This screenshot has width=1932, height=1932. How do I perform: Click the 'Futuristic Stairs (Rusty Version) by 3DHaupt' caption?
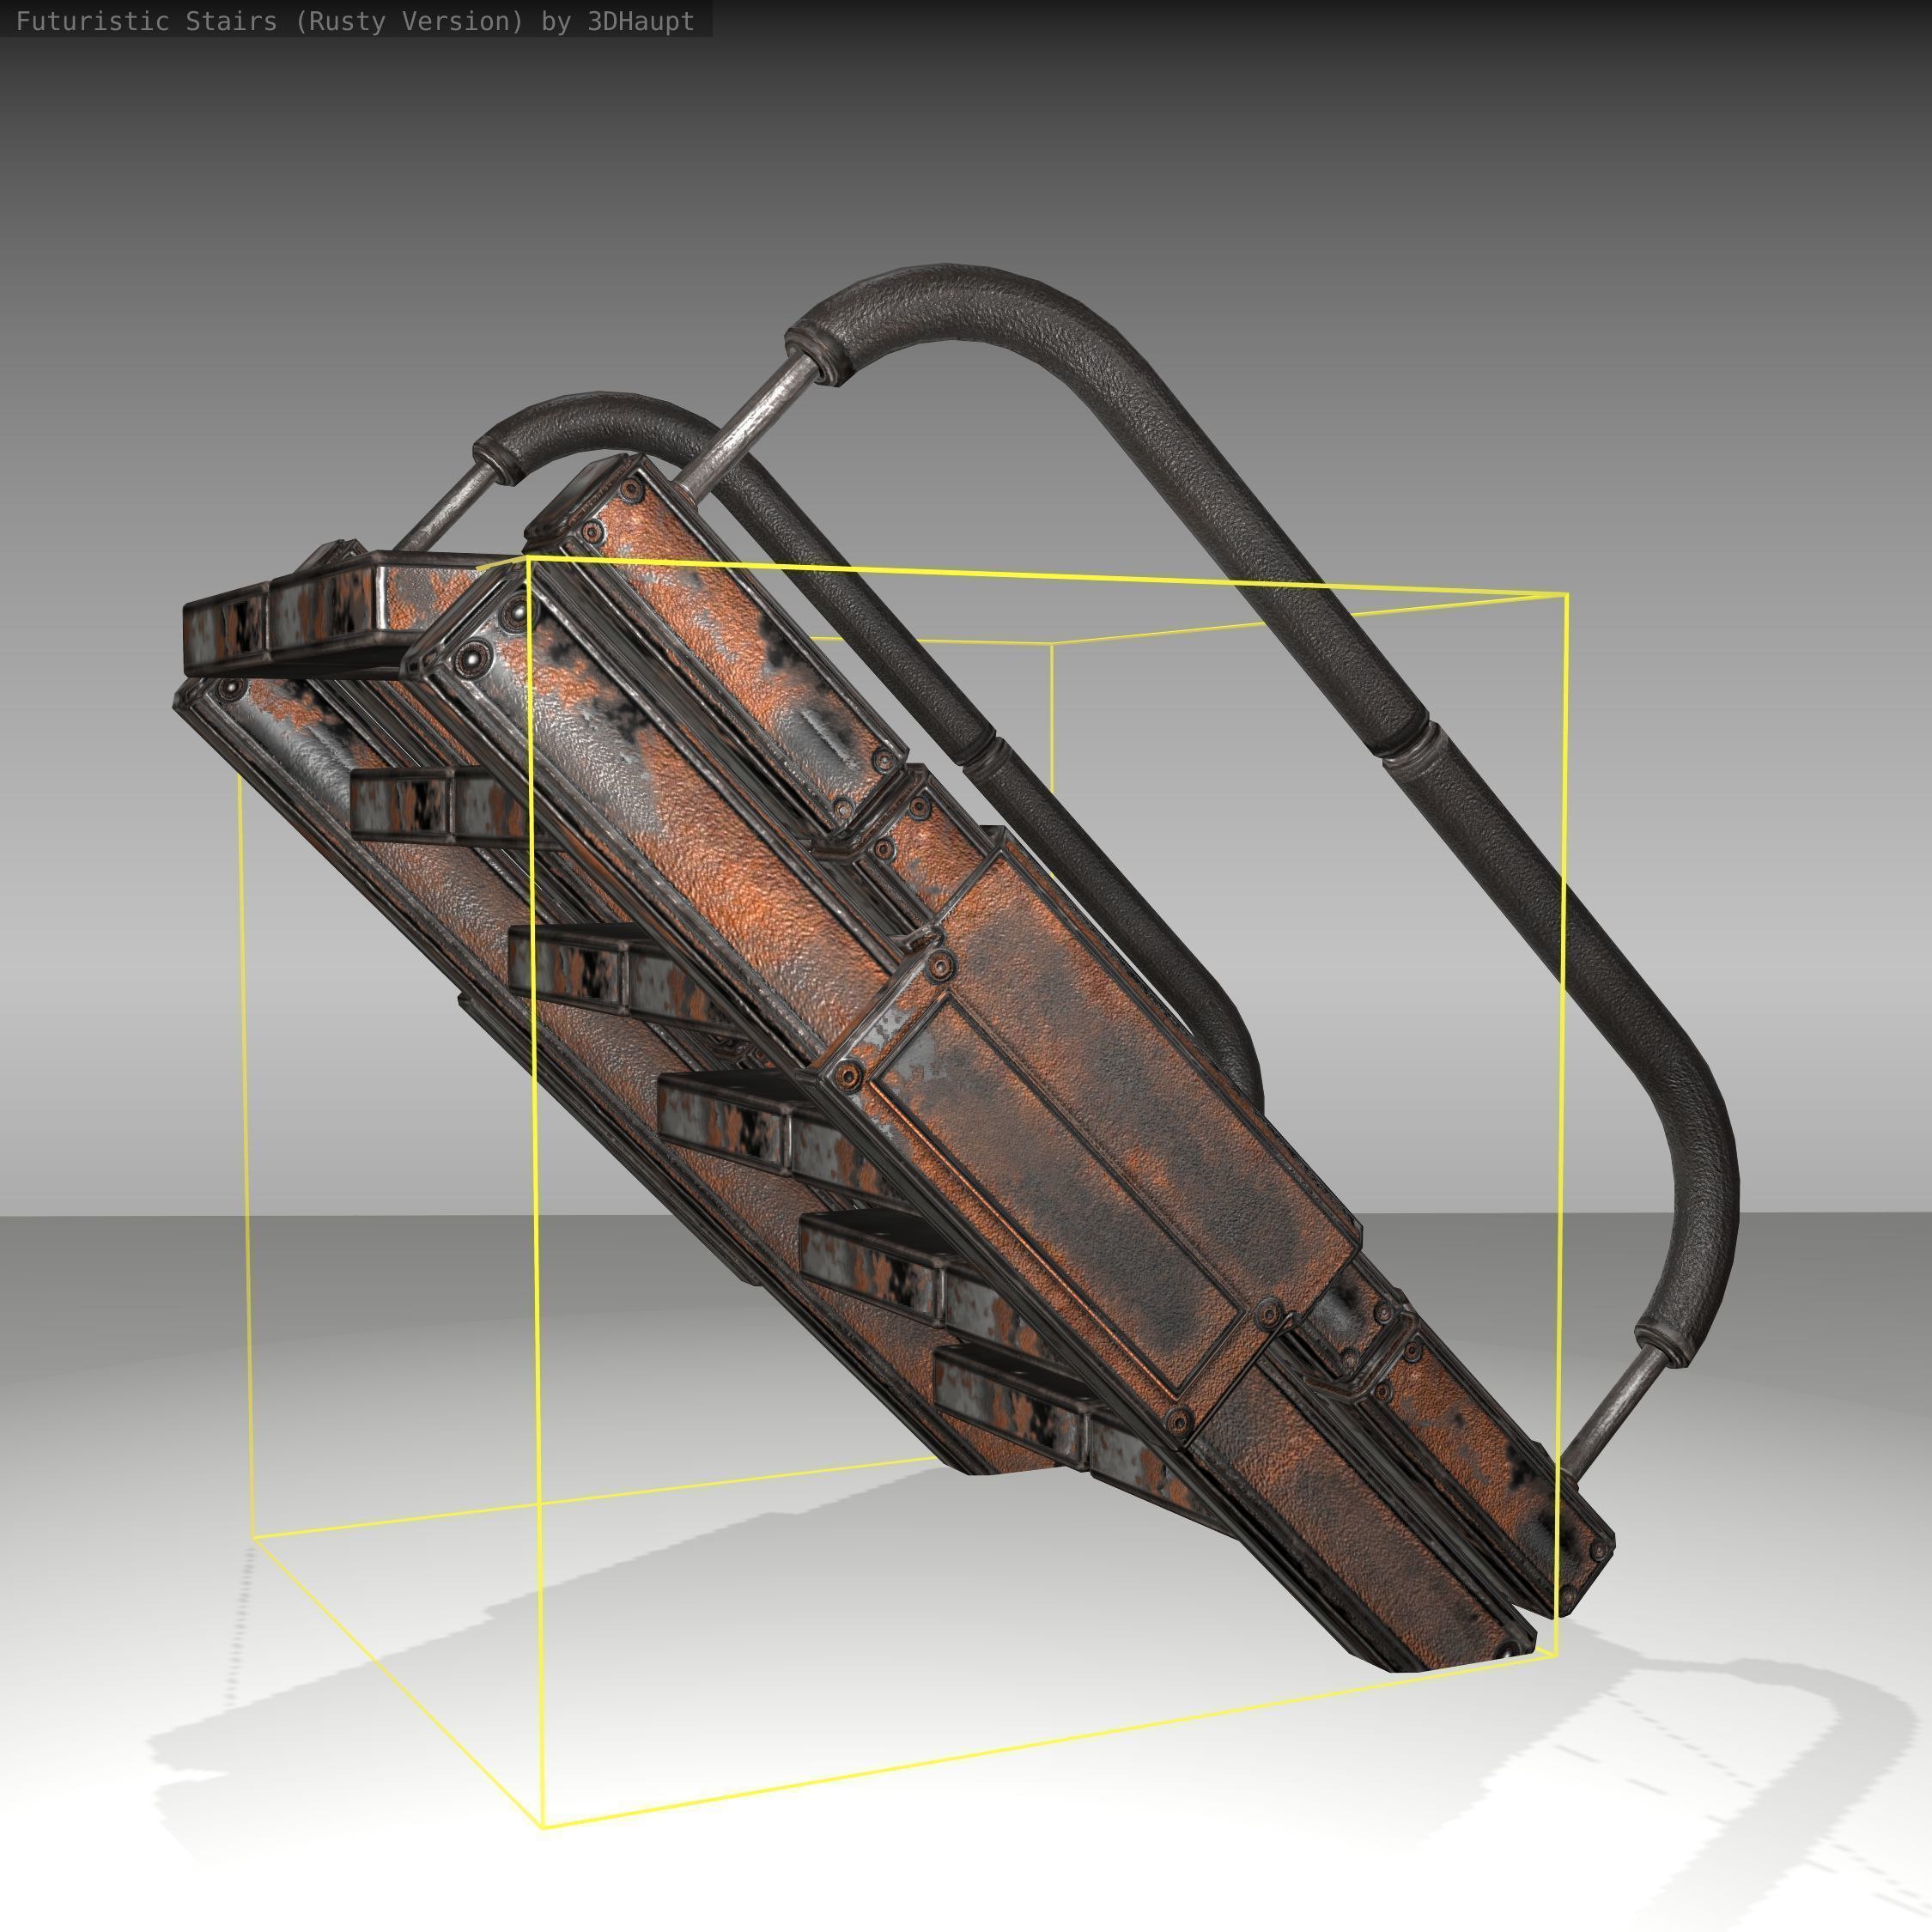click(355, 21)
